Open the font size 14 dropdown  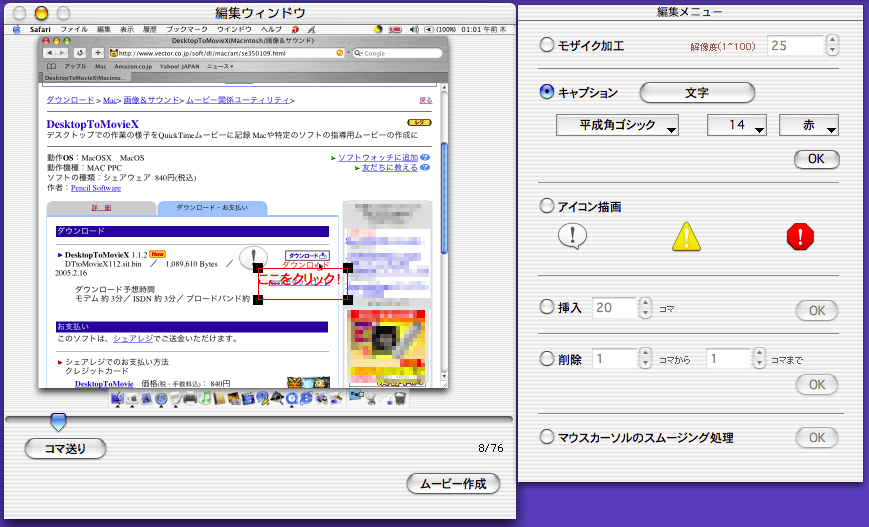(737, 125)
